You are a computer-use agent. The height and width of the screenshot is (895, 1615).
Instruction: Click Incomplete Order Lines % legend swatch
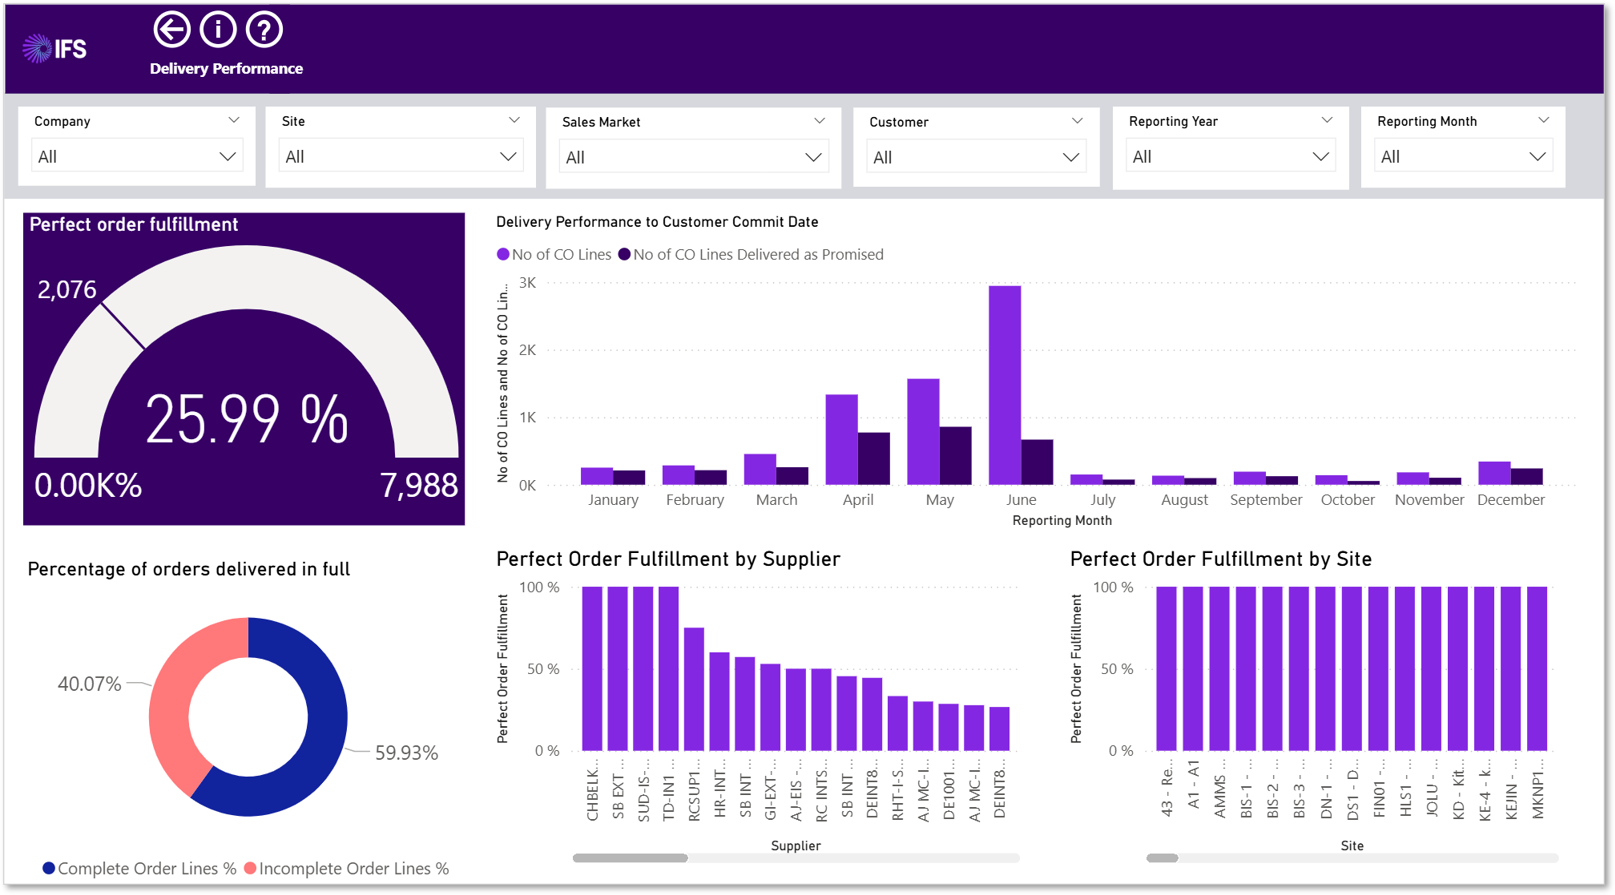pyautogui.click(x=250, y=868)
